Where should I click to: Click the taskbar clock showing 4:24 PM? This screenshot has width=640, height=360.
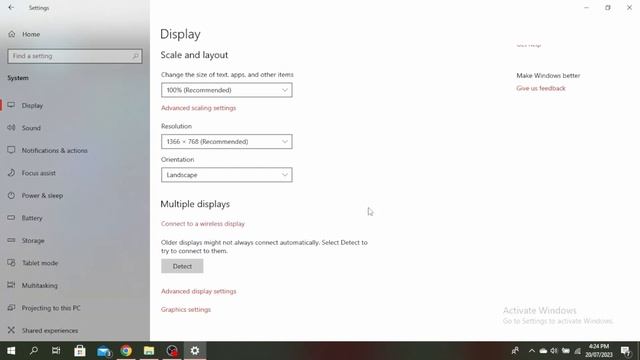[x=599, y=351]
